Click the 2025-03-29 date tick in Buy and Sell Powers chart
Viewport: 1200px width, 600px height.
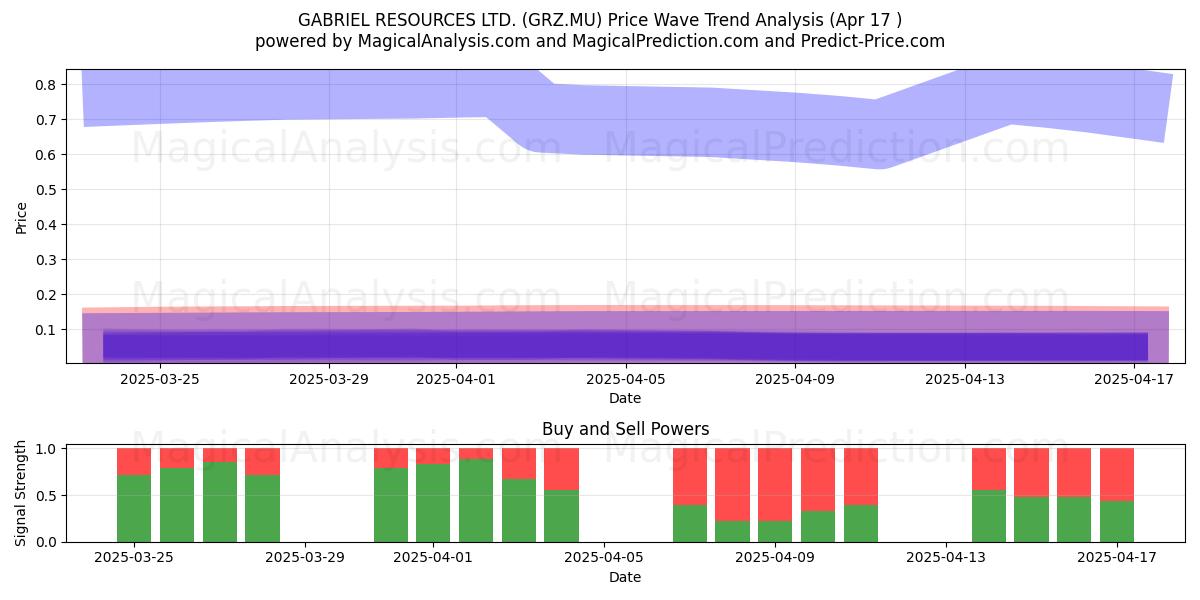click(305, 558)
